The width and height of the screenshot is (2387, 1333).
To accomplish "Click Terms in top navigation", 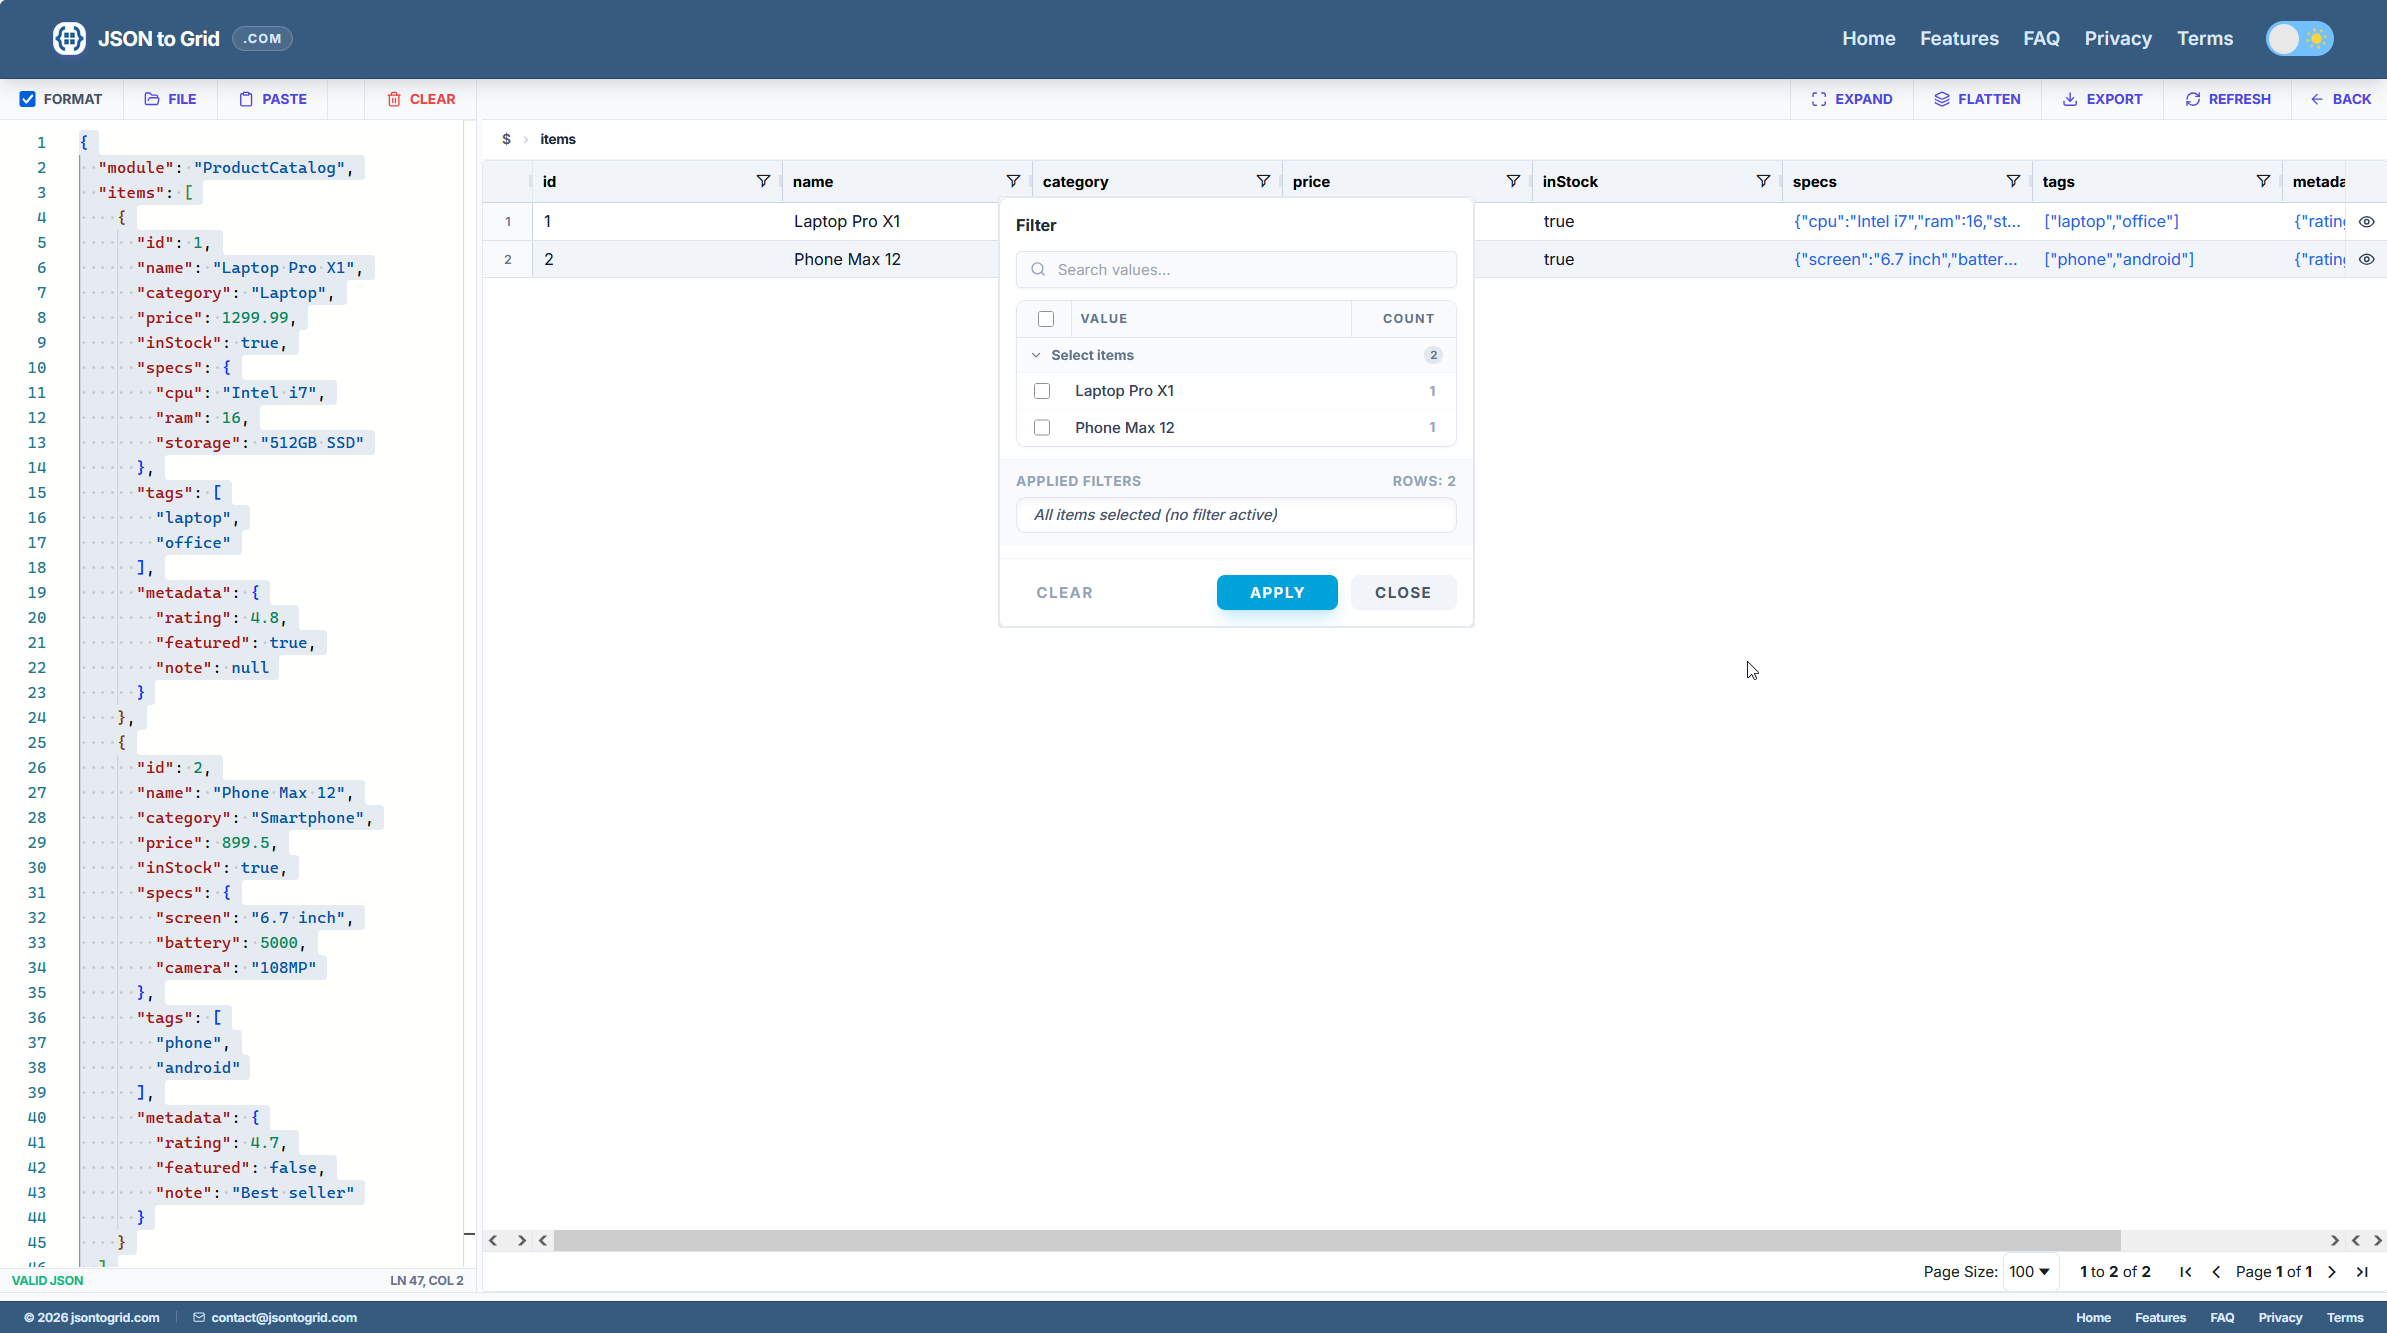I will pos(2205,38).
